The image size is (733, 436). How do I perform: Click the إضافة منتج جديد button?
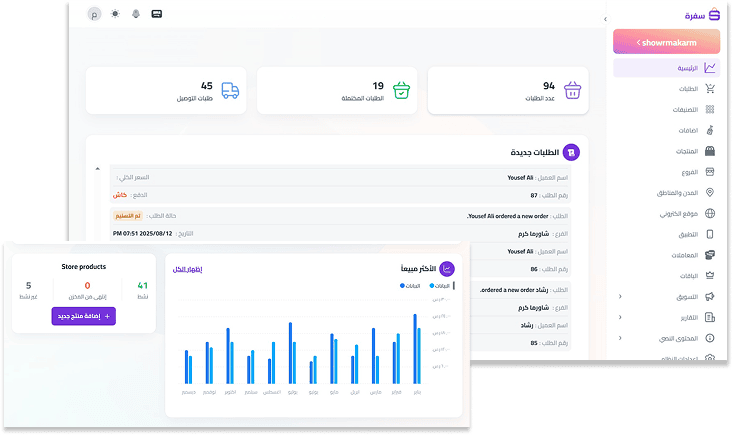click(83, 316)
